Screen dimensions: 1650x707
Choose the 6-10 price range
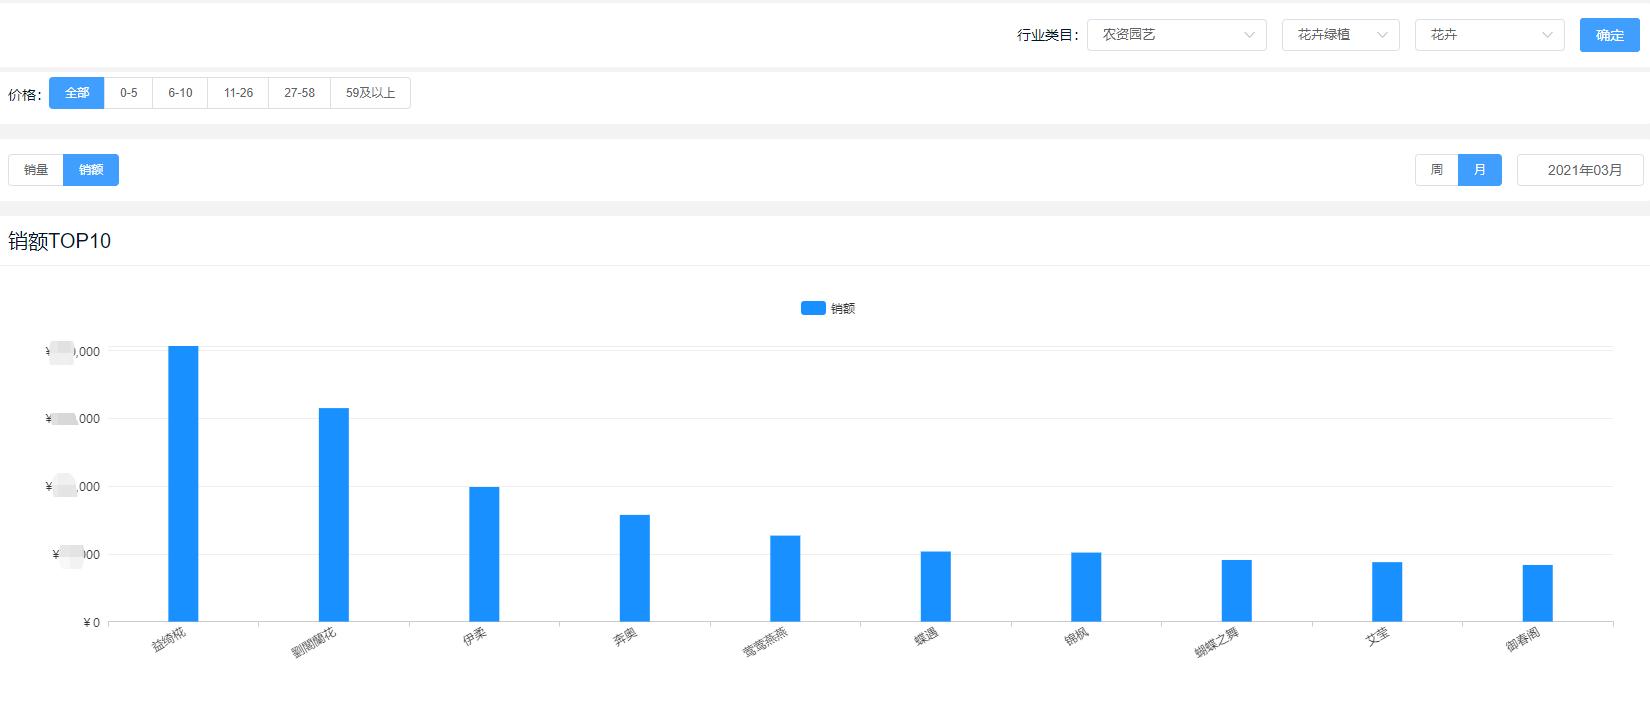point(180,93)
